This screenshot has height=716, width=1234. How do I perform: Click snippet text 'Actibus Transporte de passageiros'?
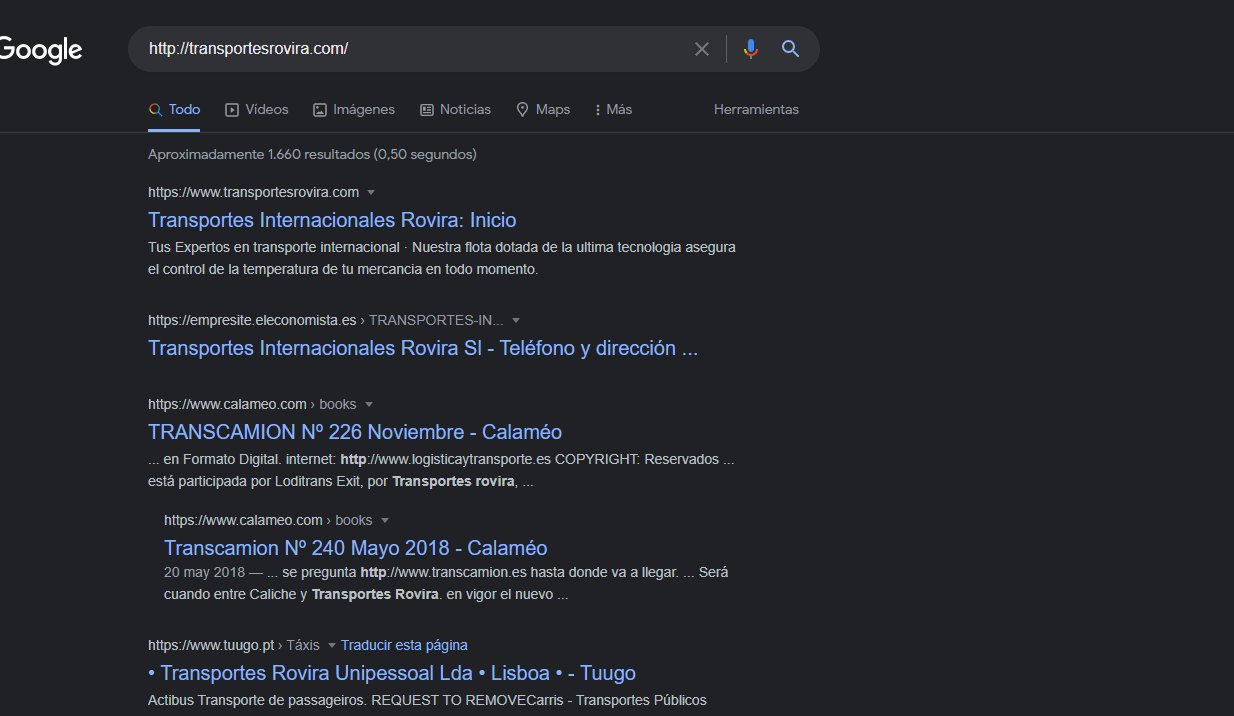(257, 701)
